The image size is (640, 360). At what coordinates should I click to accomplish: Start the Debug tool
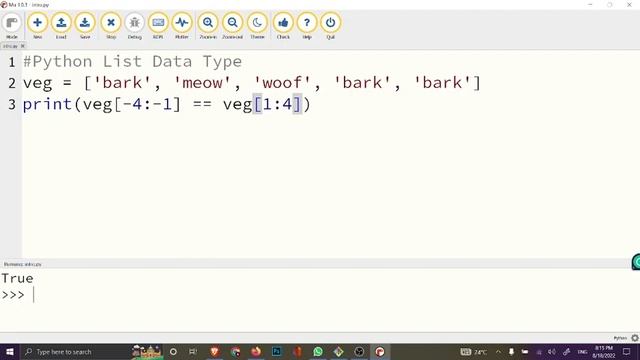(x=134, y=26)
